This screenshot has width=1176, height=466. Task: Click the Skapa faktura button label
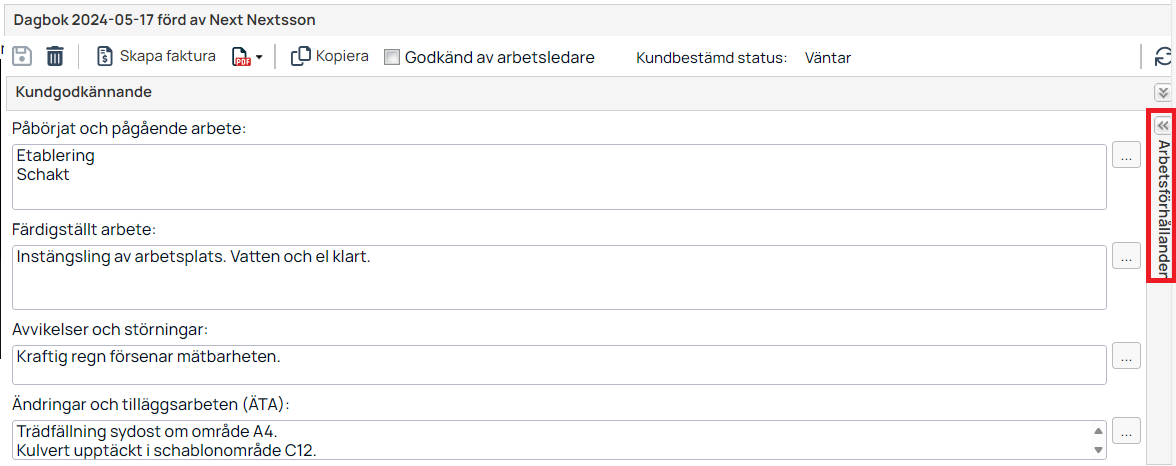tap(167, 56)
